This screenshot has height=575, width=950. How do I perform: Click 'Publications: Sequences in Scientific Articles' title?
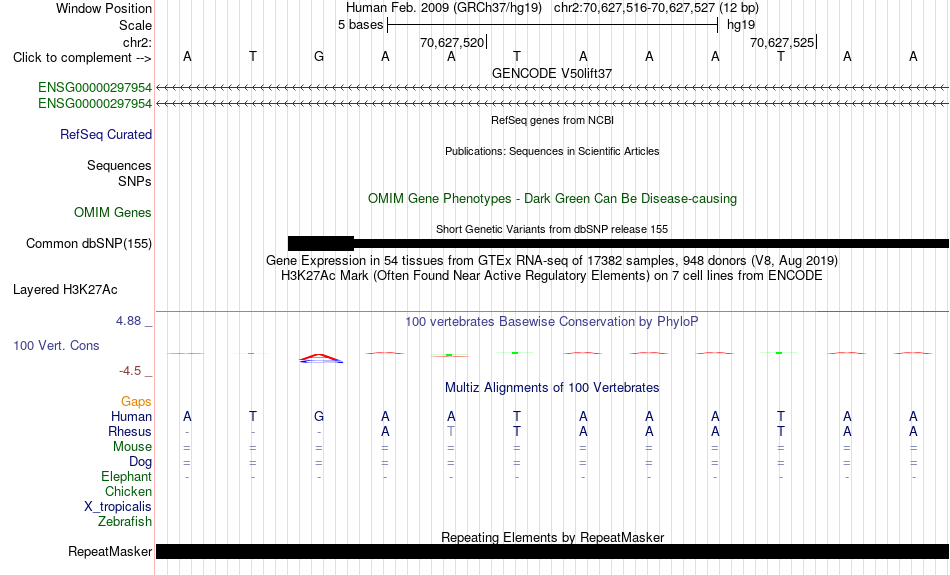(552, 151)
